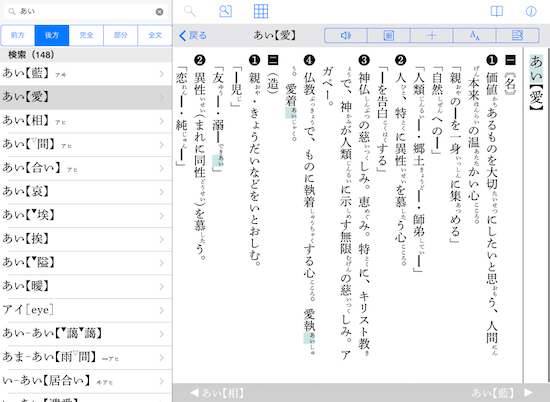Click chevron on the あい【相】 row

pyautogui.click(x=161, y=121)
